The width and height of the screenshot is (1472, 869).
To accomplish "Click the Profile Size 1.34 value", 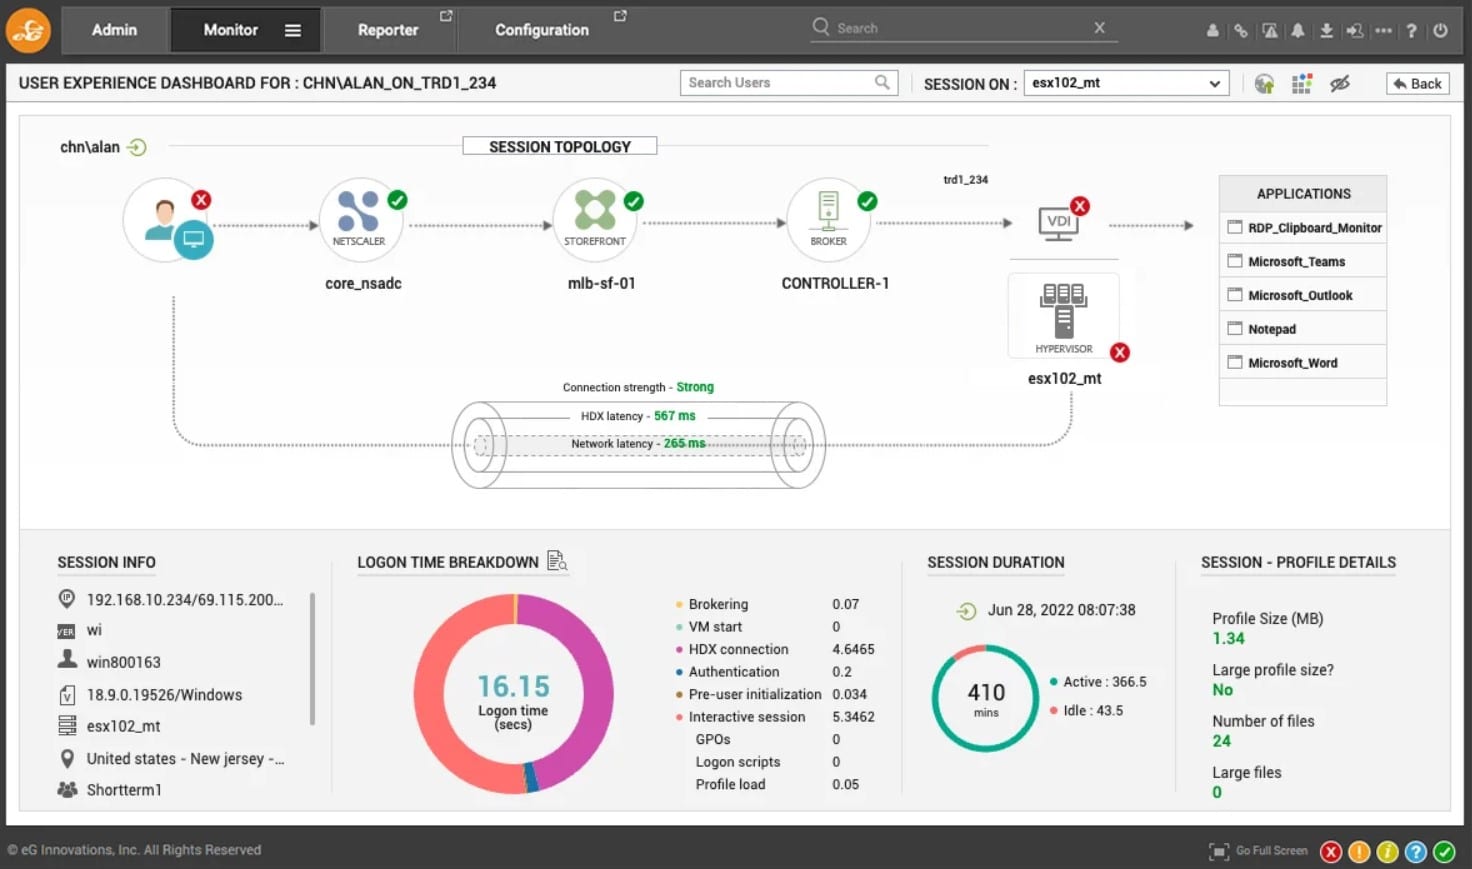I will (1228, 639).
